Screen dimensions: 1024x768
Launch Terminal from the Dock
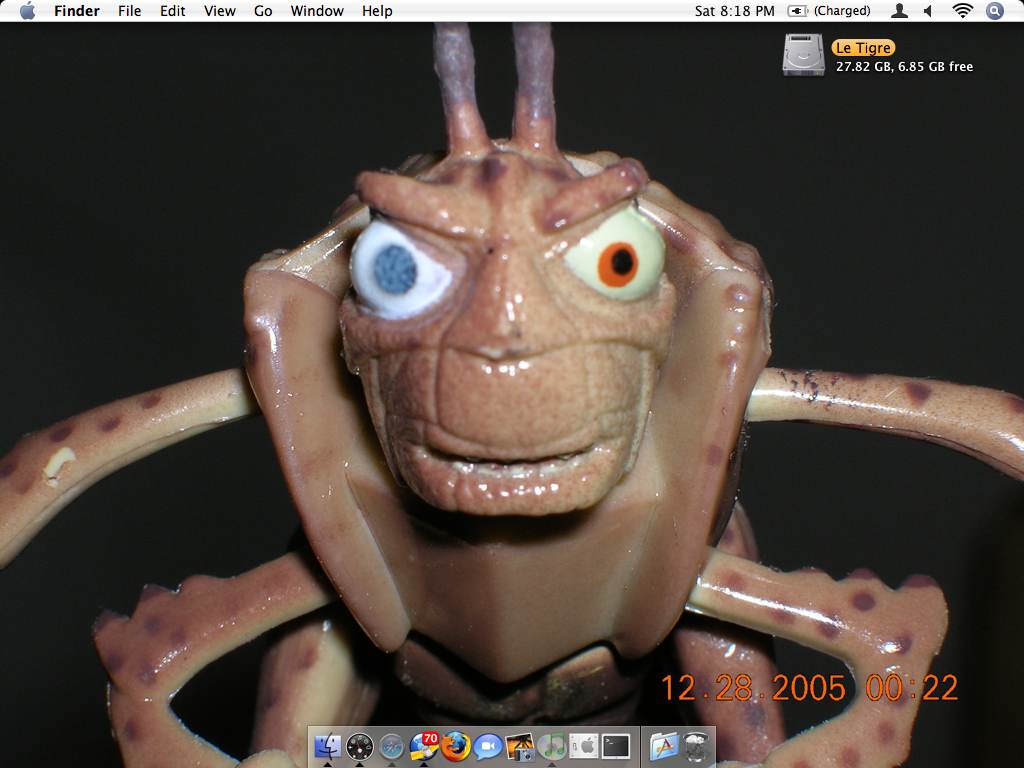pos(616,746)
